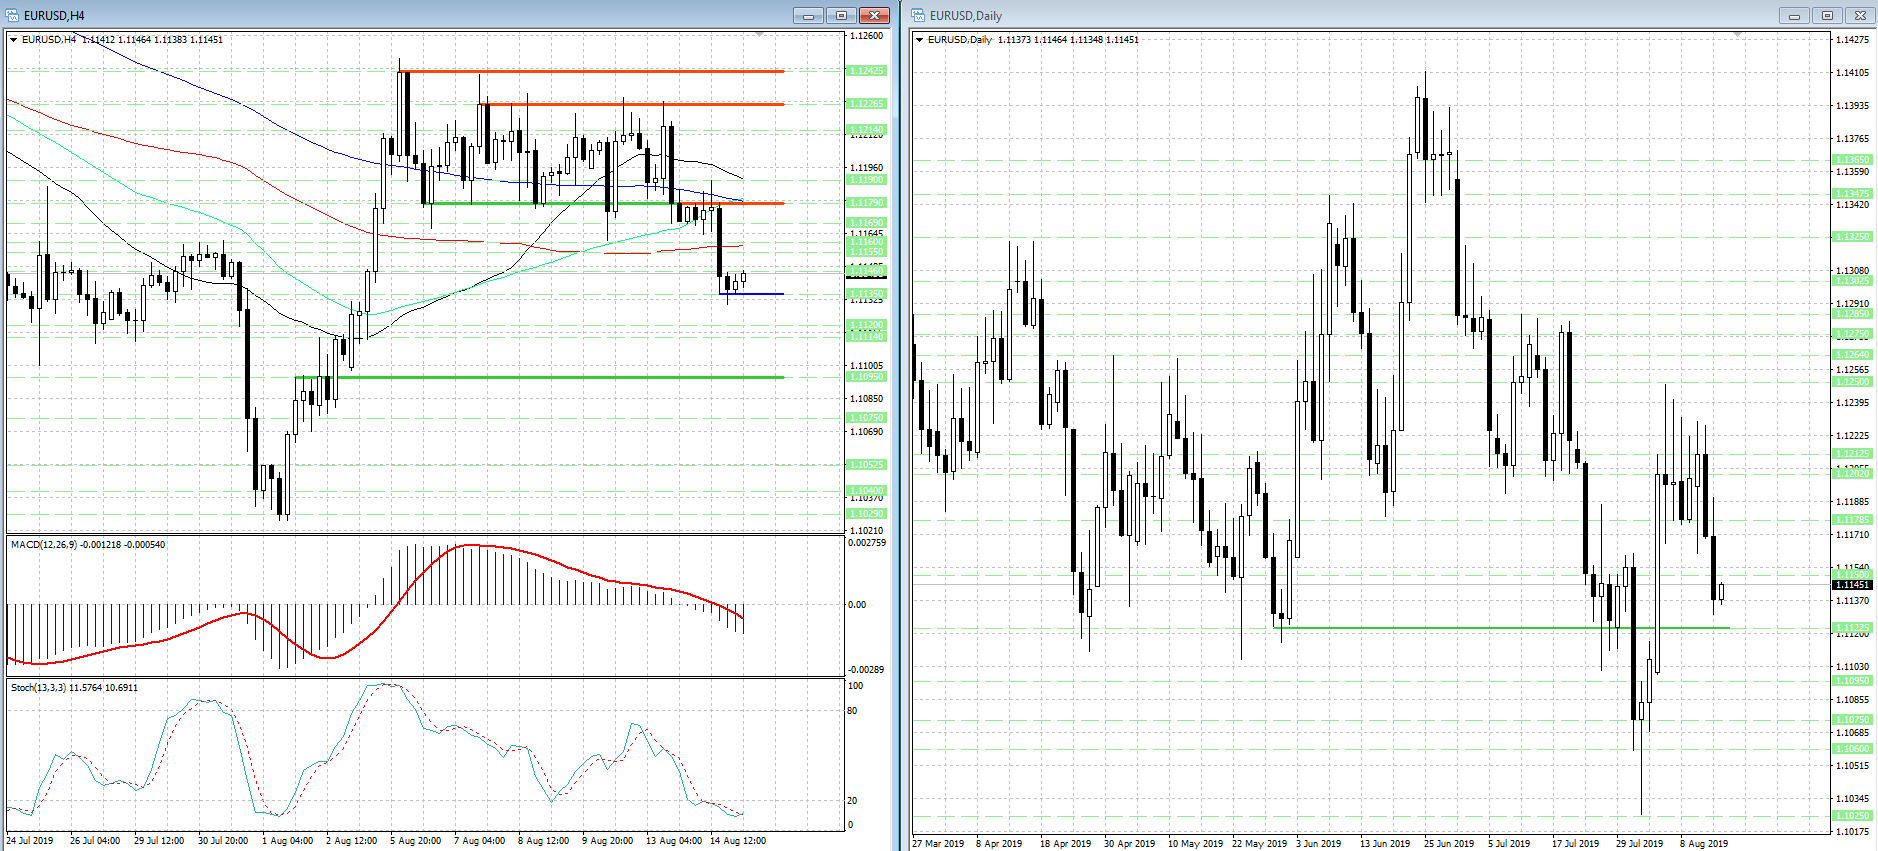This screenshot has height=851, width=1878.
Task: Select the long green line on the Daily chart
Action: pyautogui.click(x=1500, y=628)
